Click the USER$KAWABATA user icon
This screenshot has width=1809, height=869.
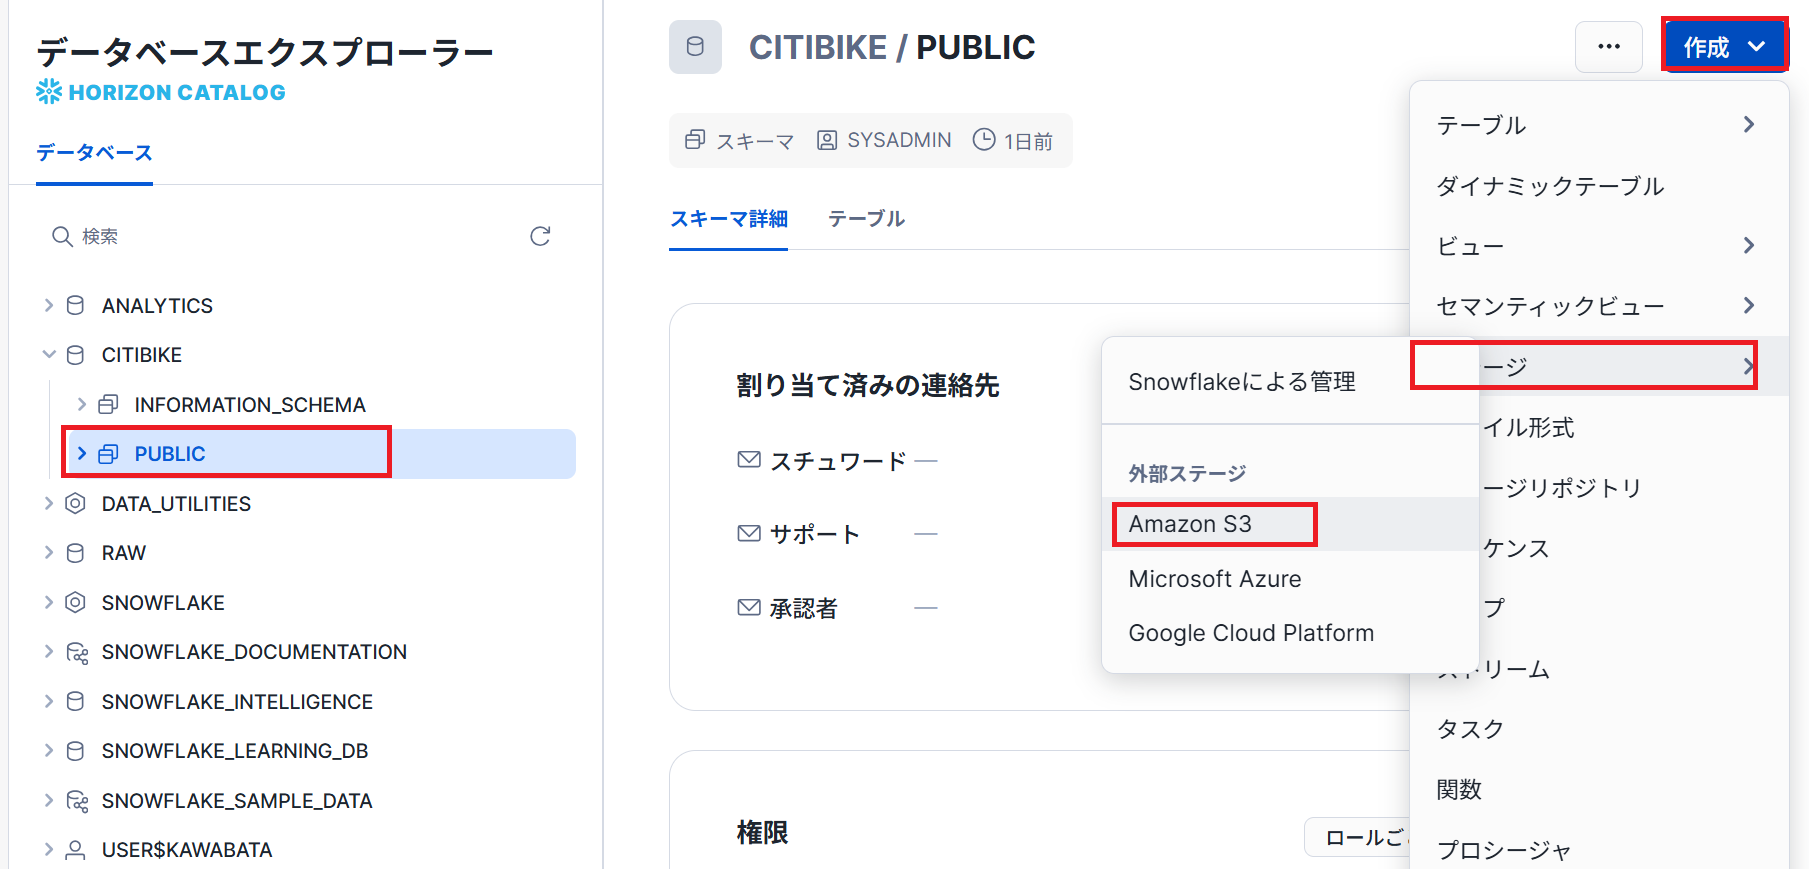coord(75,850)
